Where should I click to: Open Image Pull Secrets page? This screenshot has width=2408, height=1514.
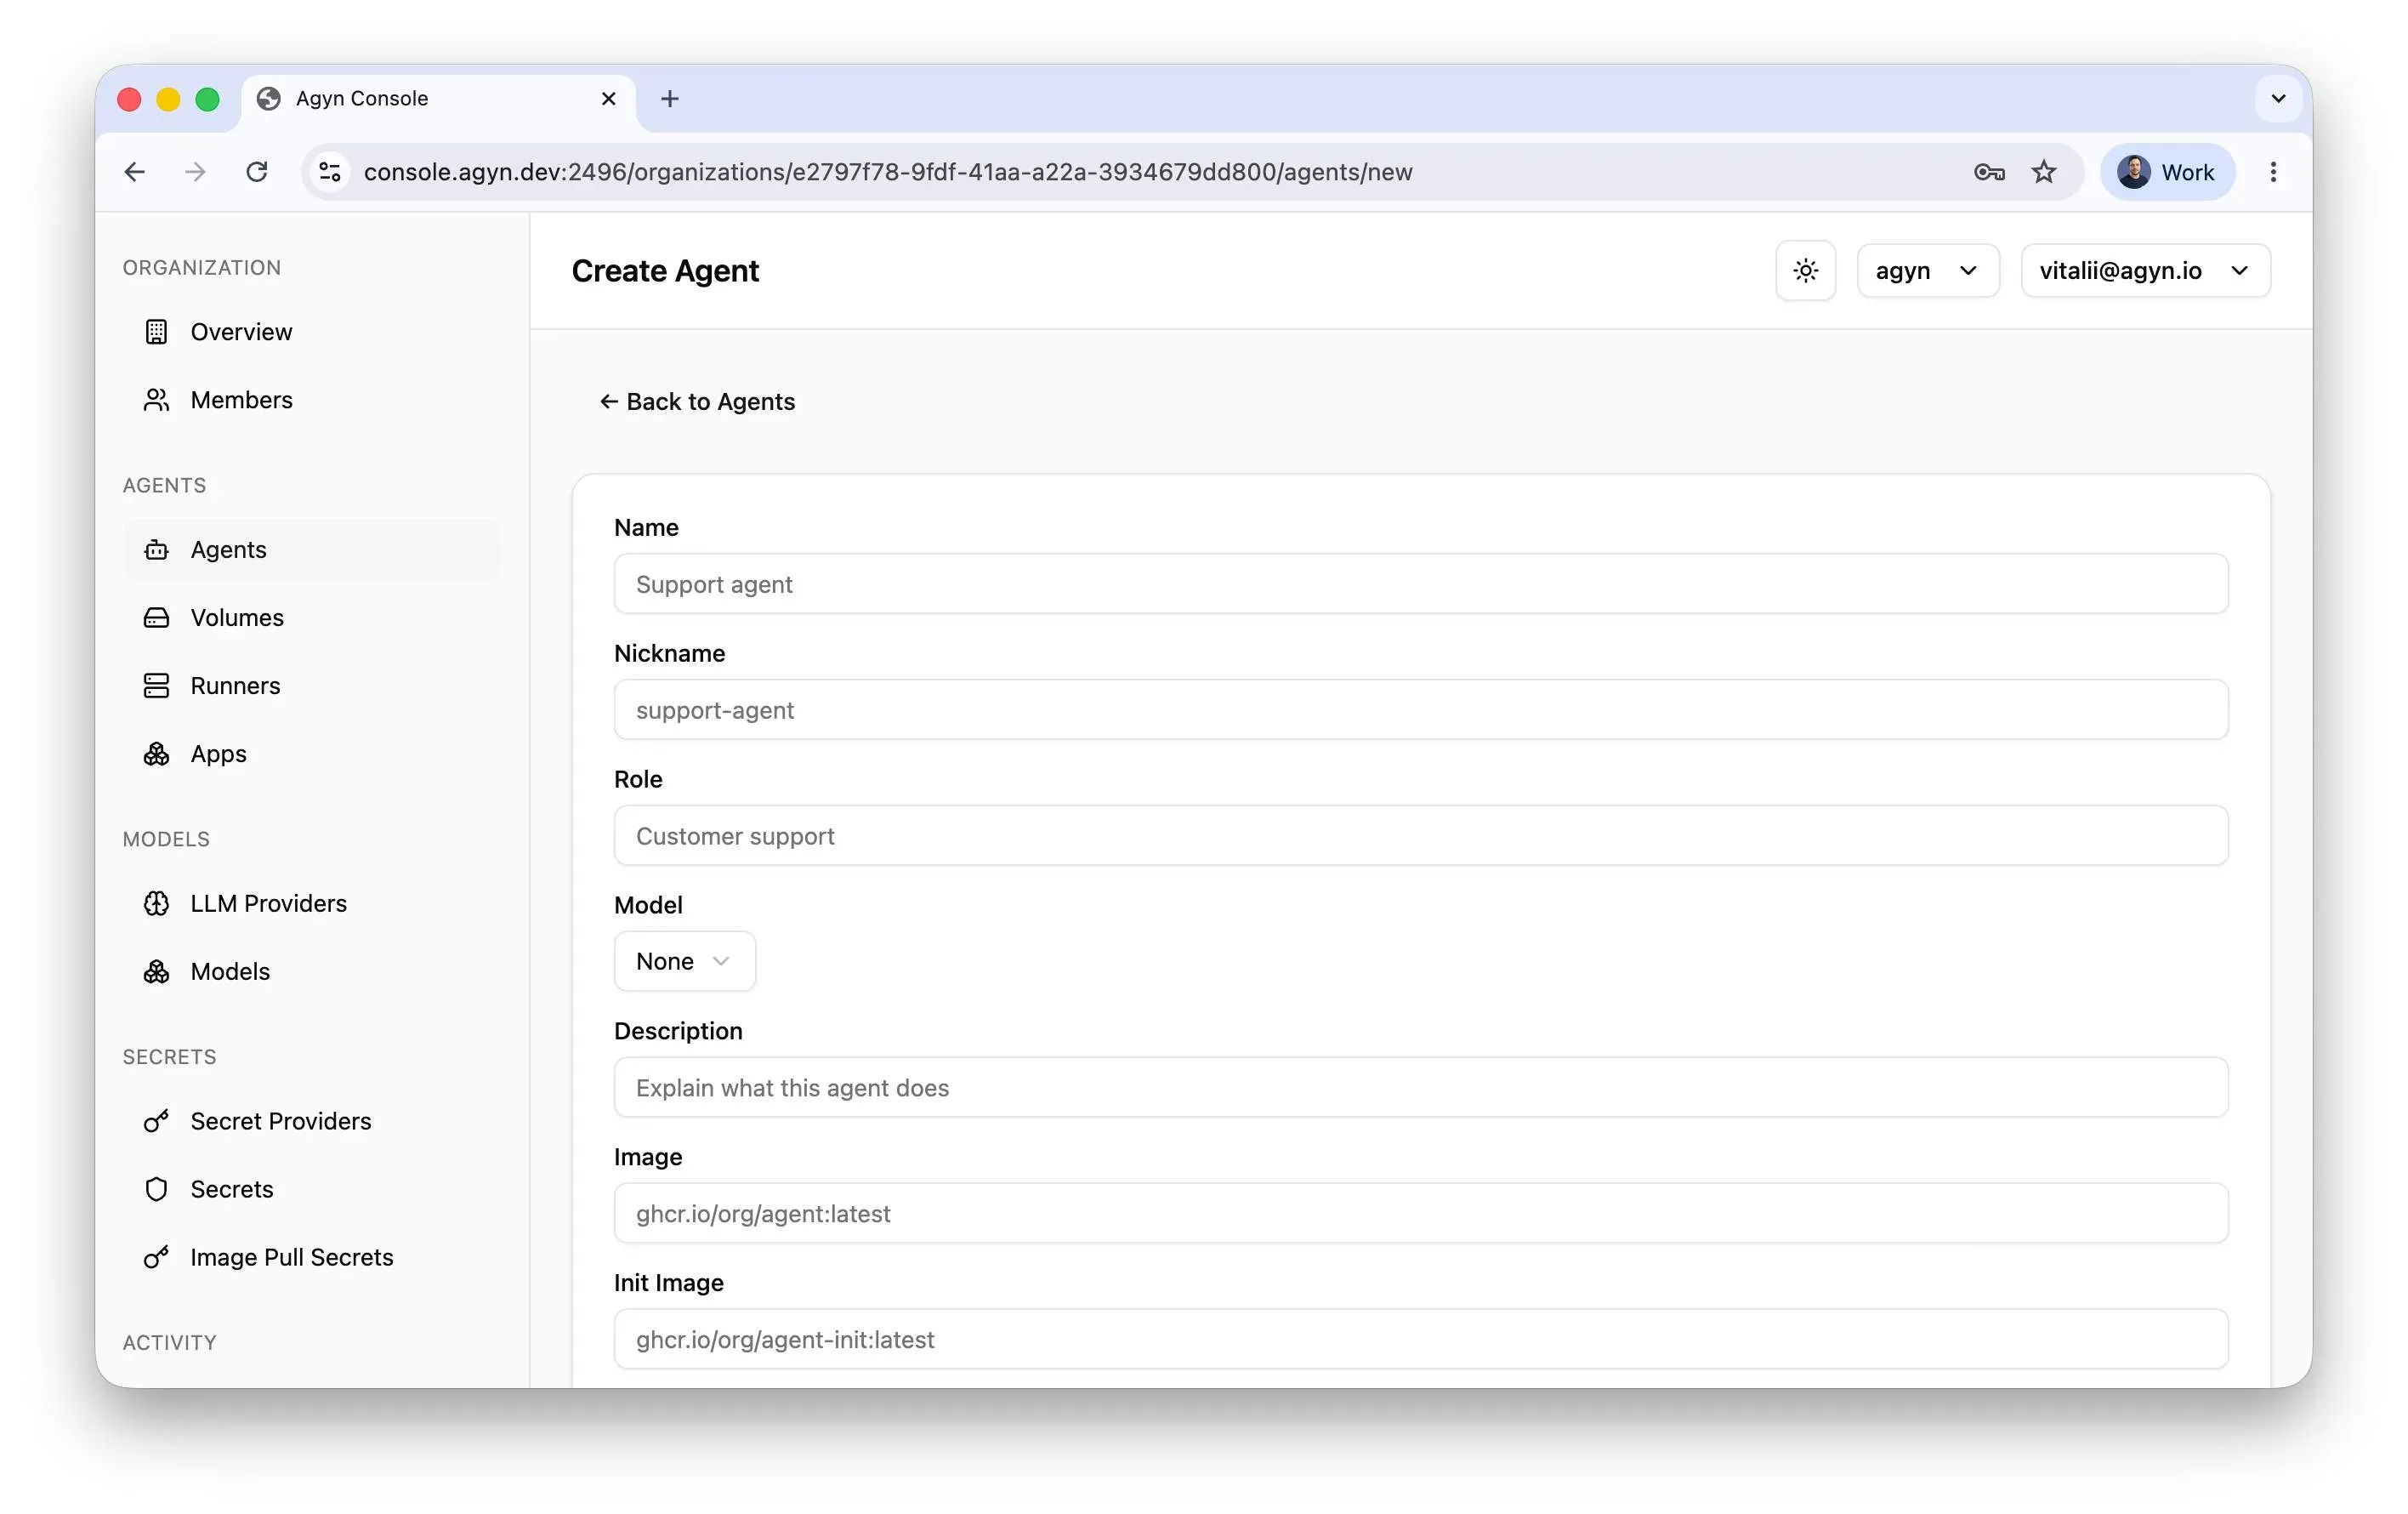tap(312, 1258)
